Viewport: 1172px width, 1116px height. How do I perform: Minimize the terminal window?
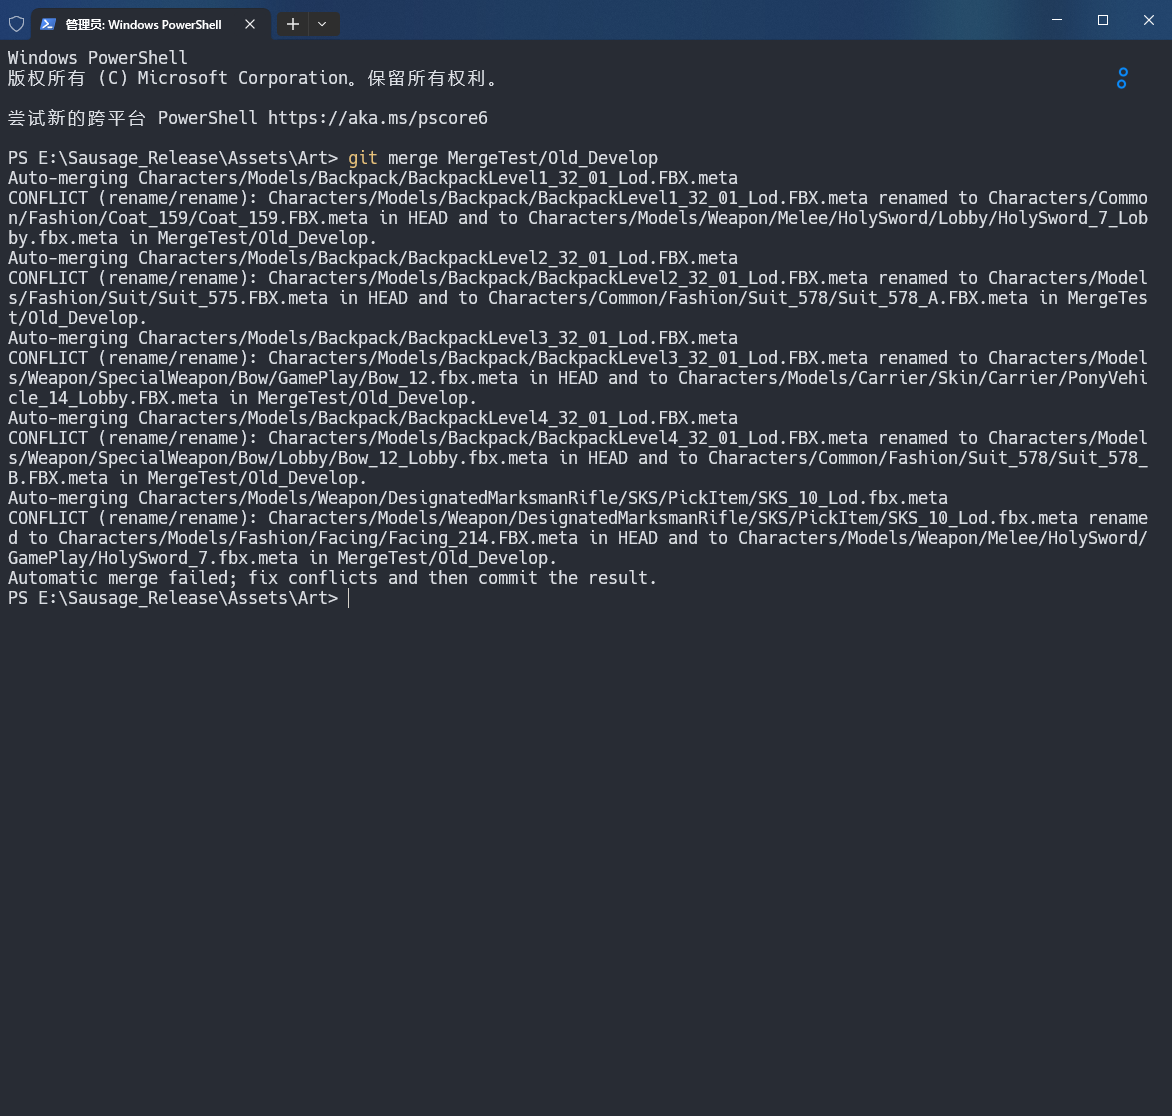(x=1057, y=20)
